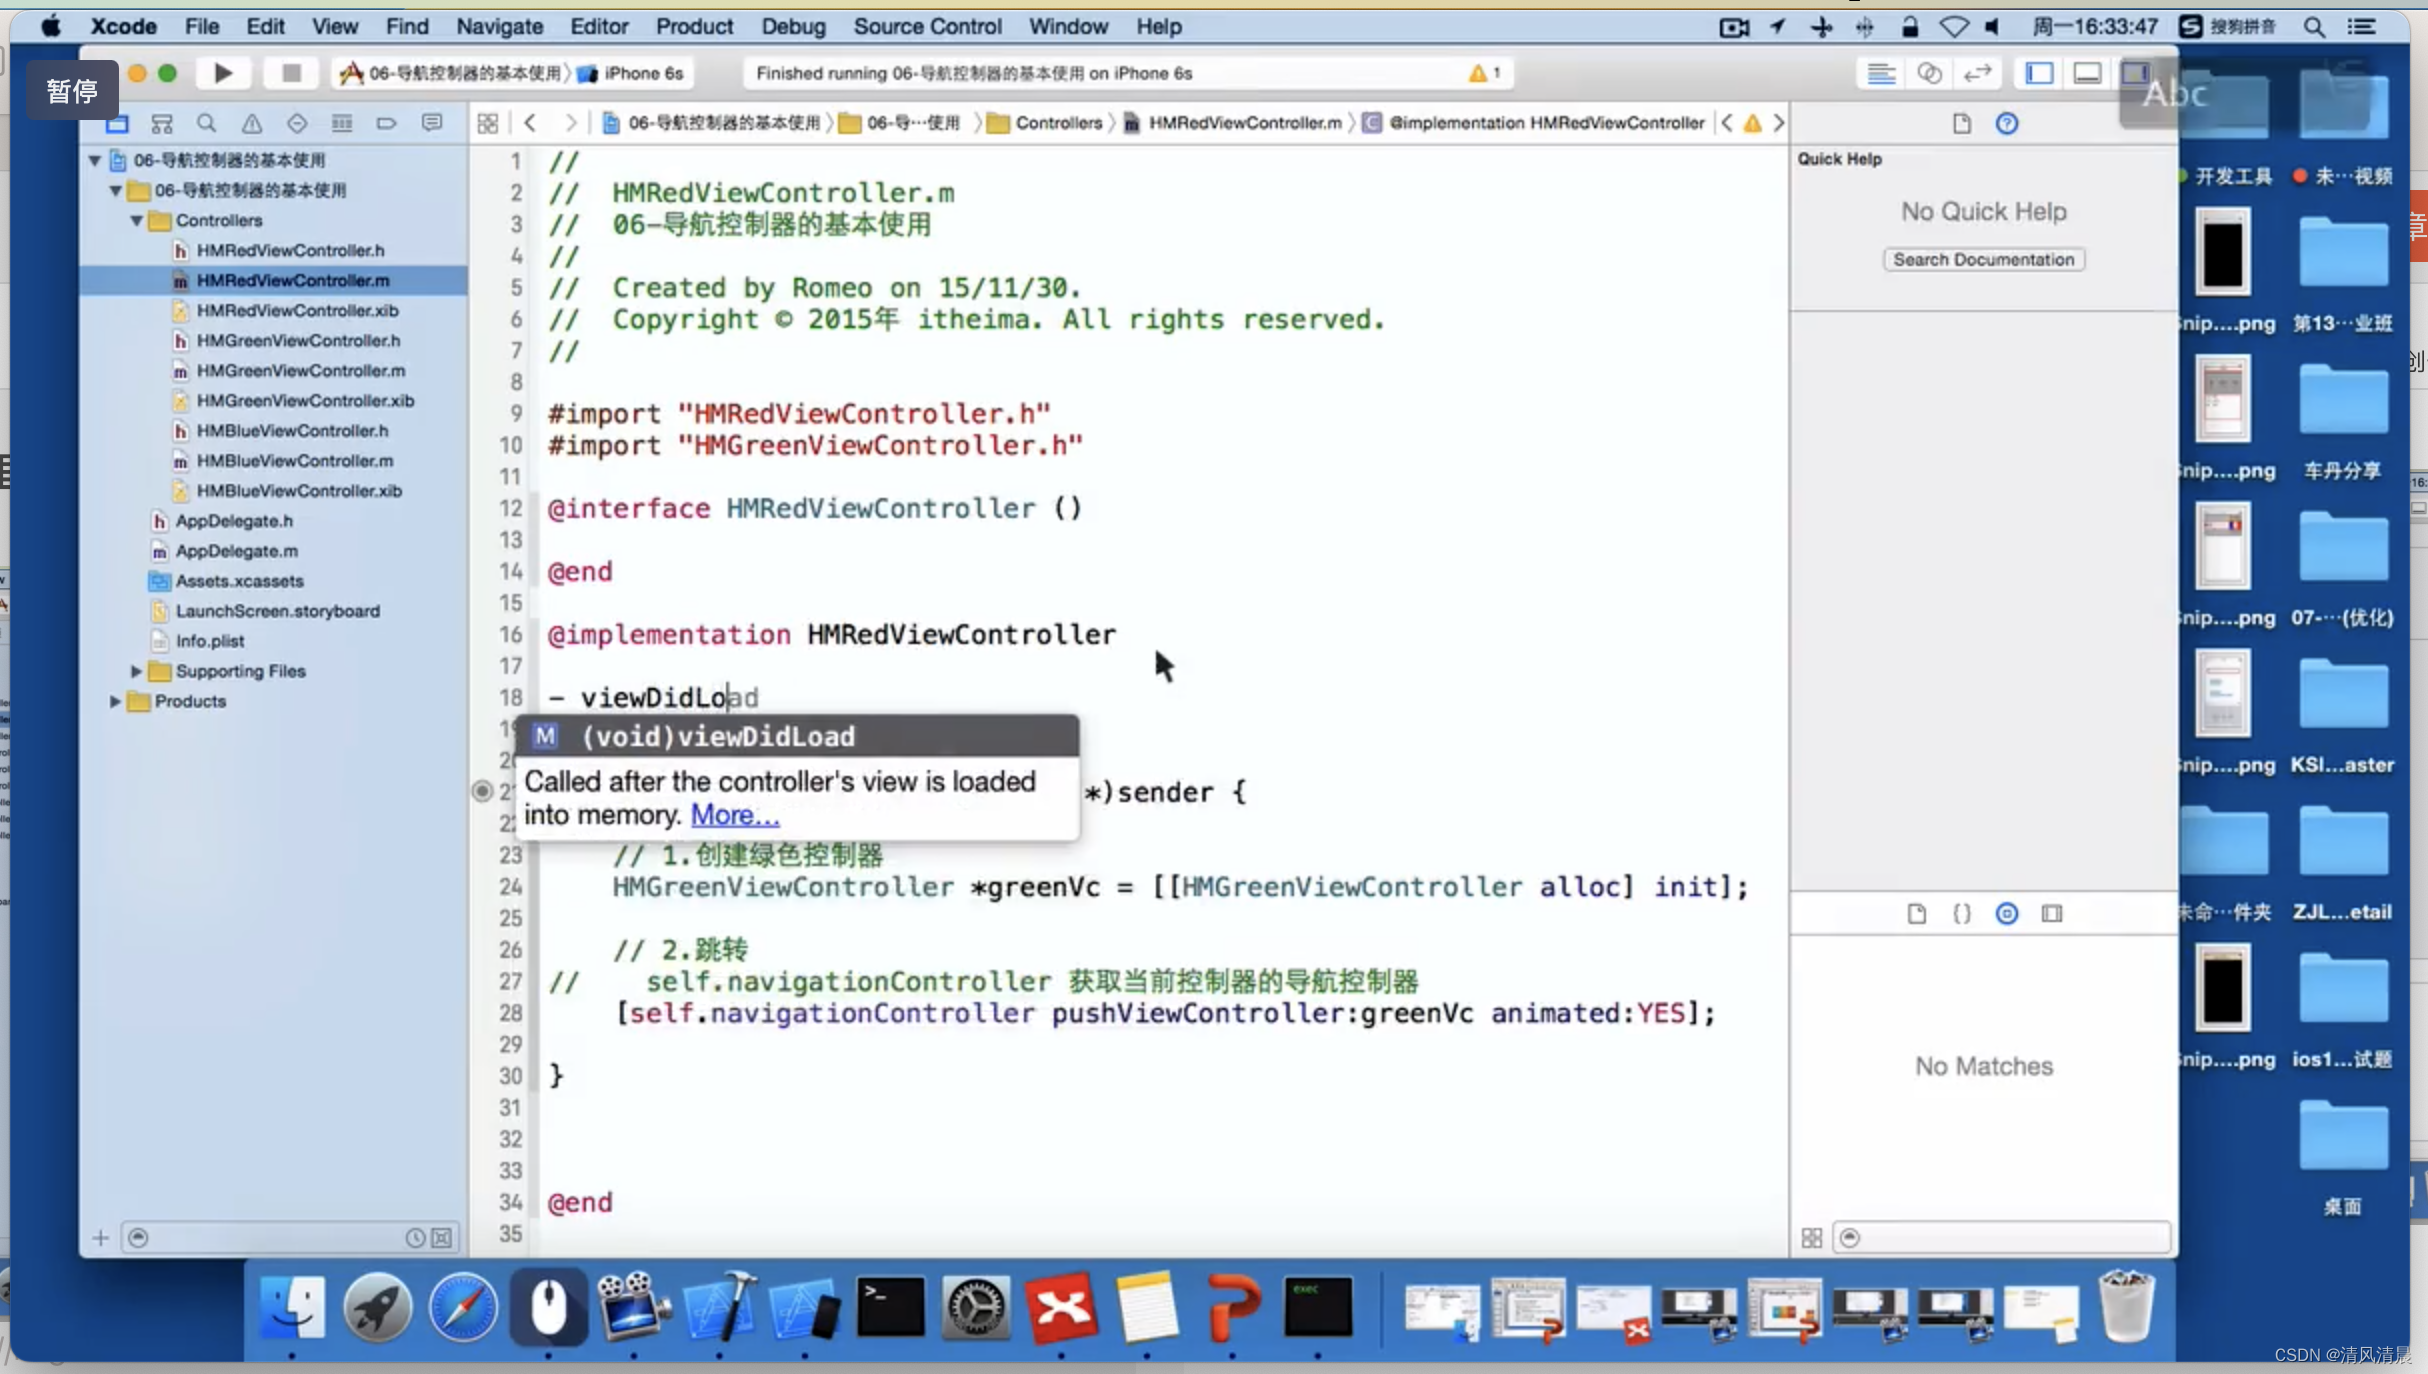Viewport: 2428px width, 1374px height.
Task: Expand the Supporting Files group
Action: [133, 670]
